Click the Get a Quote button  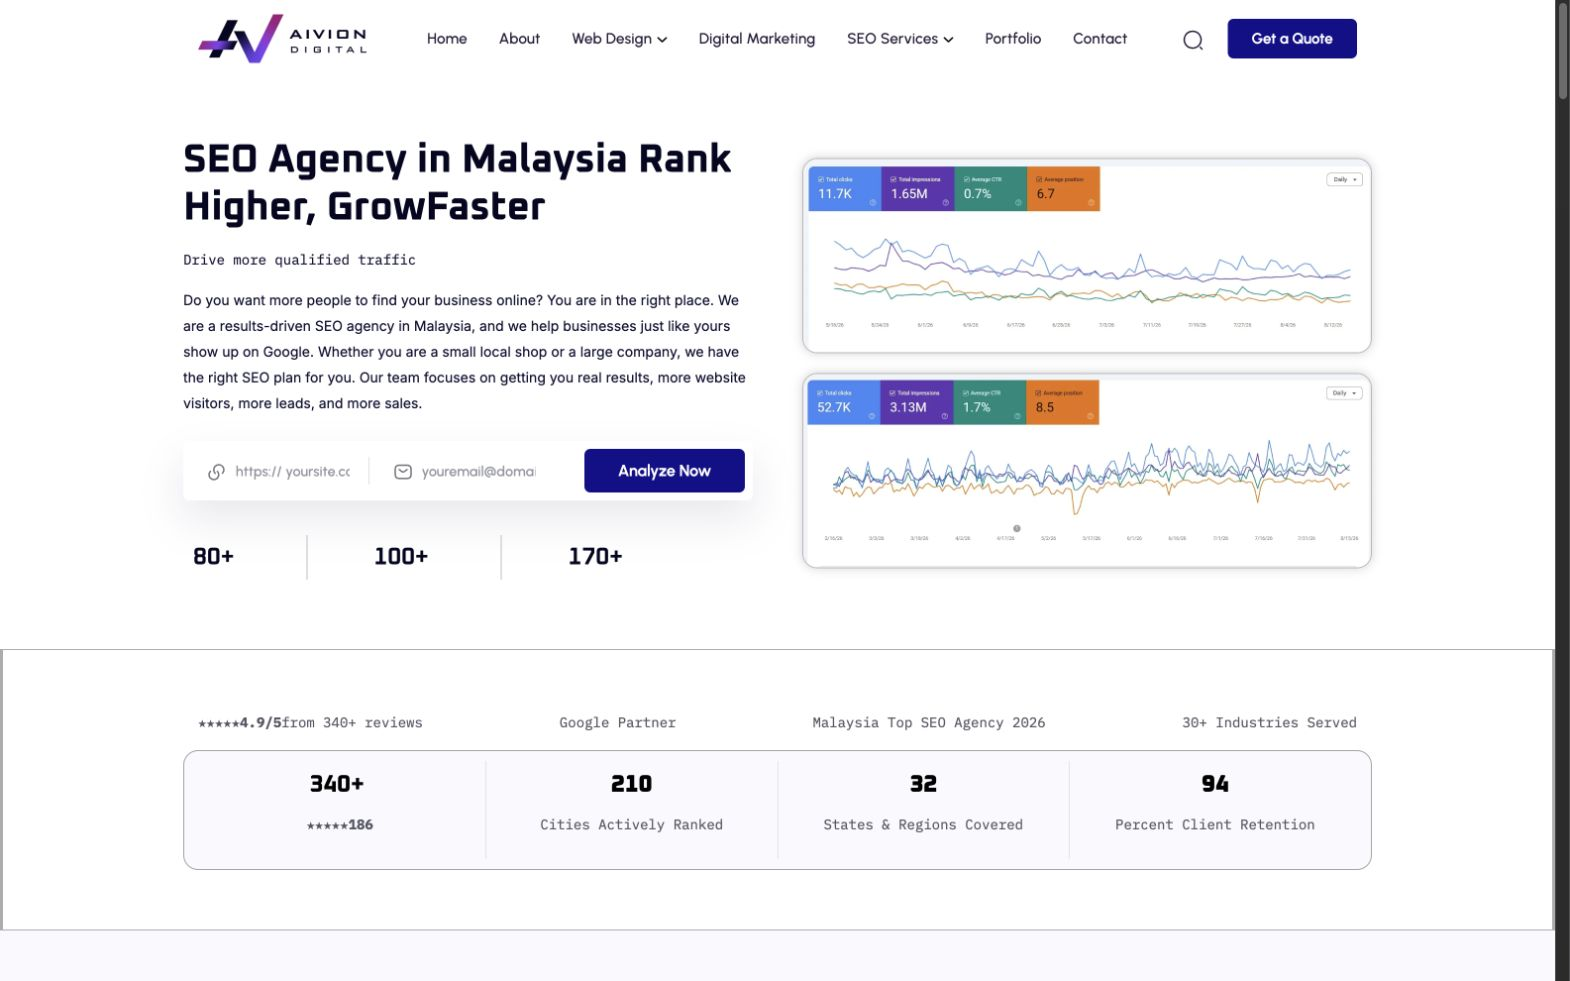coord(1292,39)
